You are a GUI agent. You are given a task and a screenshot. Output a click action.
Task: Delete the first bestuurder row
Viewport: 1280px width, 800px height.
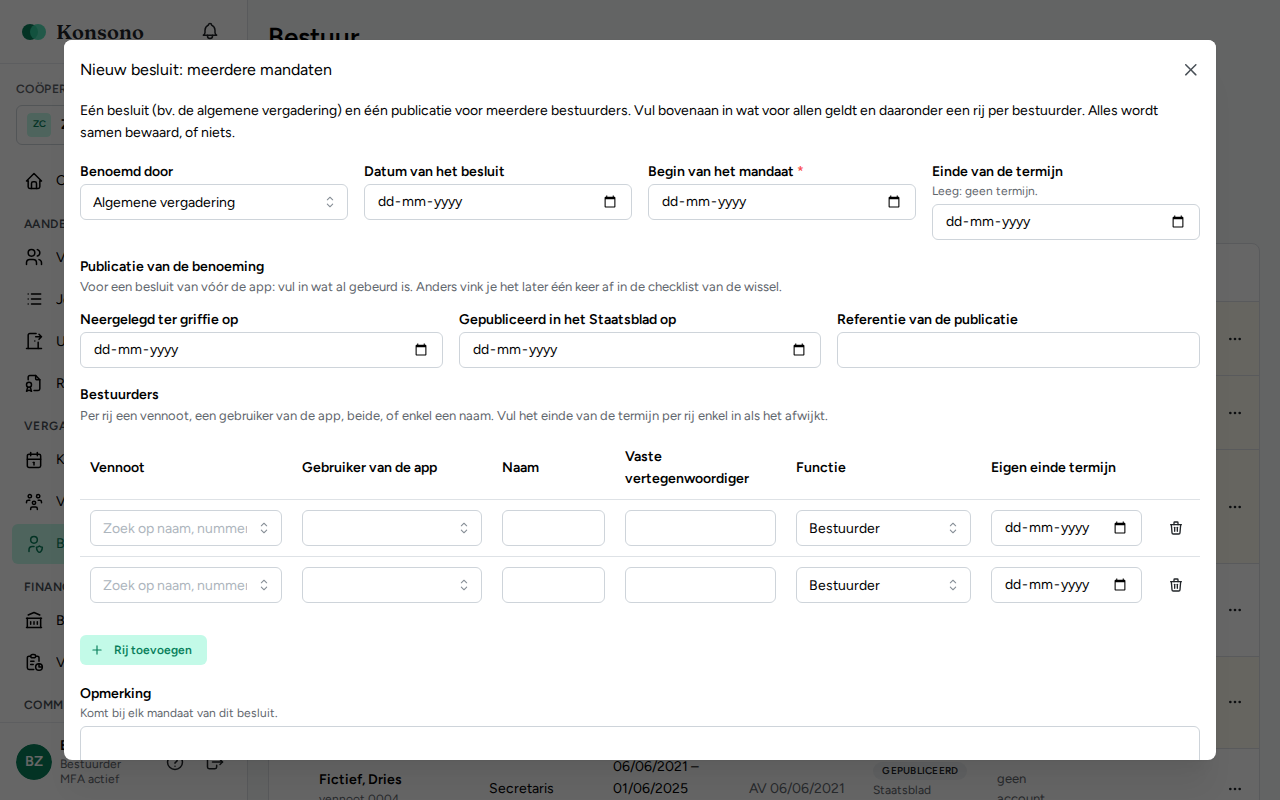click(x=1176, y=528)
